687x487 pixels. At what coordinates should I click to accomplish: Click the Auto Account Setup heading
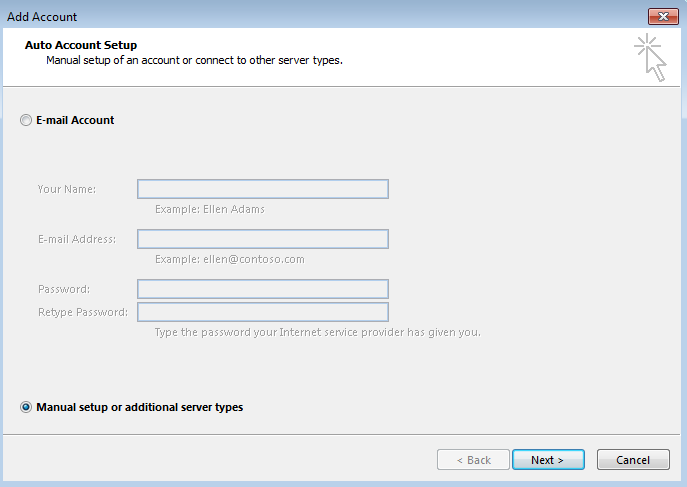pyautogui.click(x=81, y=45)
